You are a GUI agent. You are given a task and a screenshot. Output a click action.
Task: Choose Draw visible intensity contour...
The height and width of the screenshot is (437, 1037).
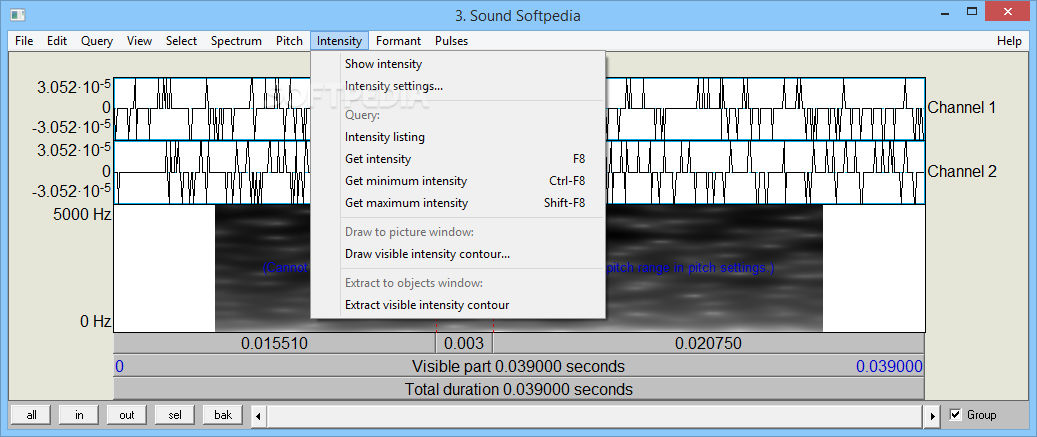point(458,254)
